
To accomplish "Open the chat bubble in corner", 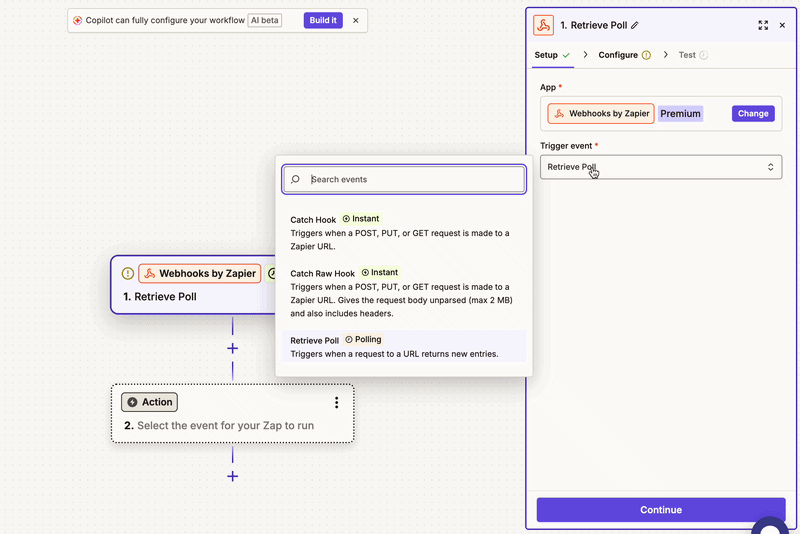I will tap(770, 526).
